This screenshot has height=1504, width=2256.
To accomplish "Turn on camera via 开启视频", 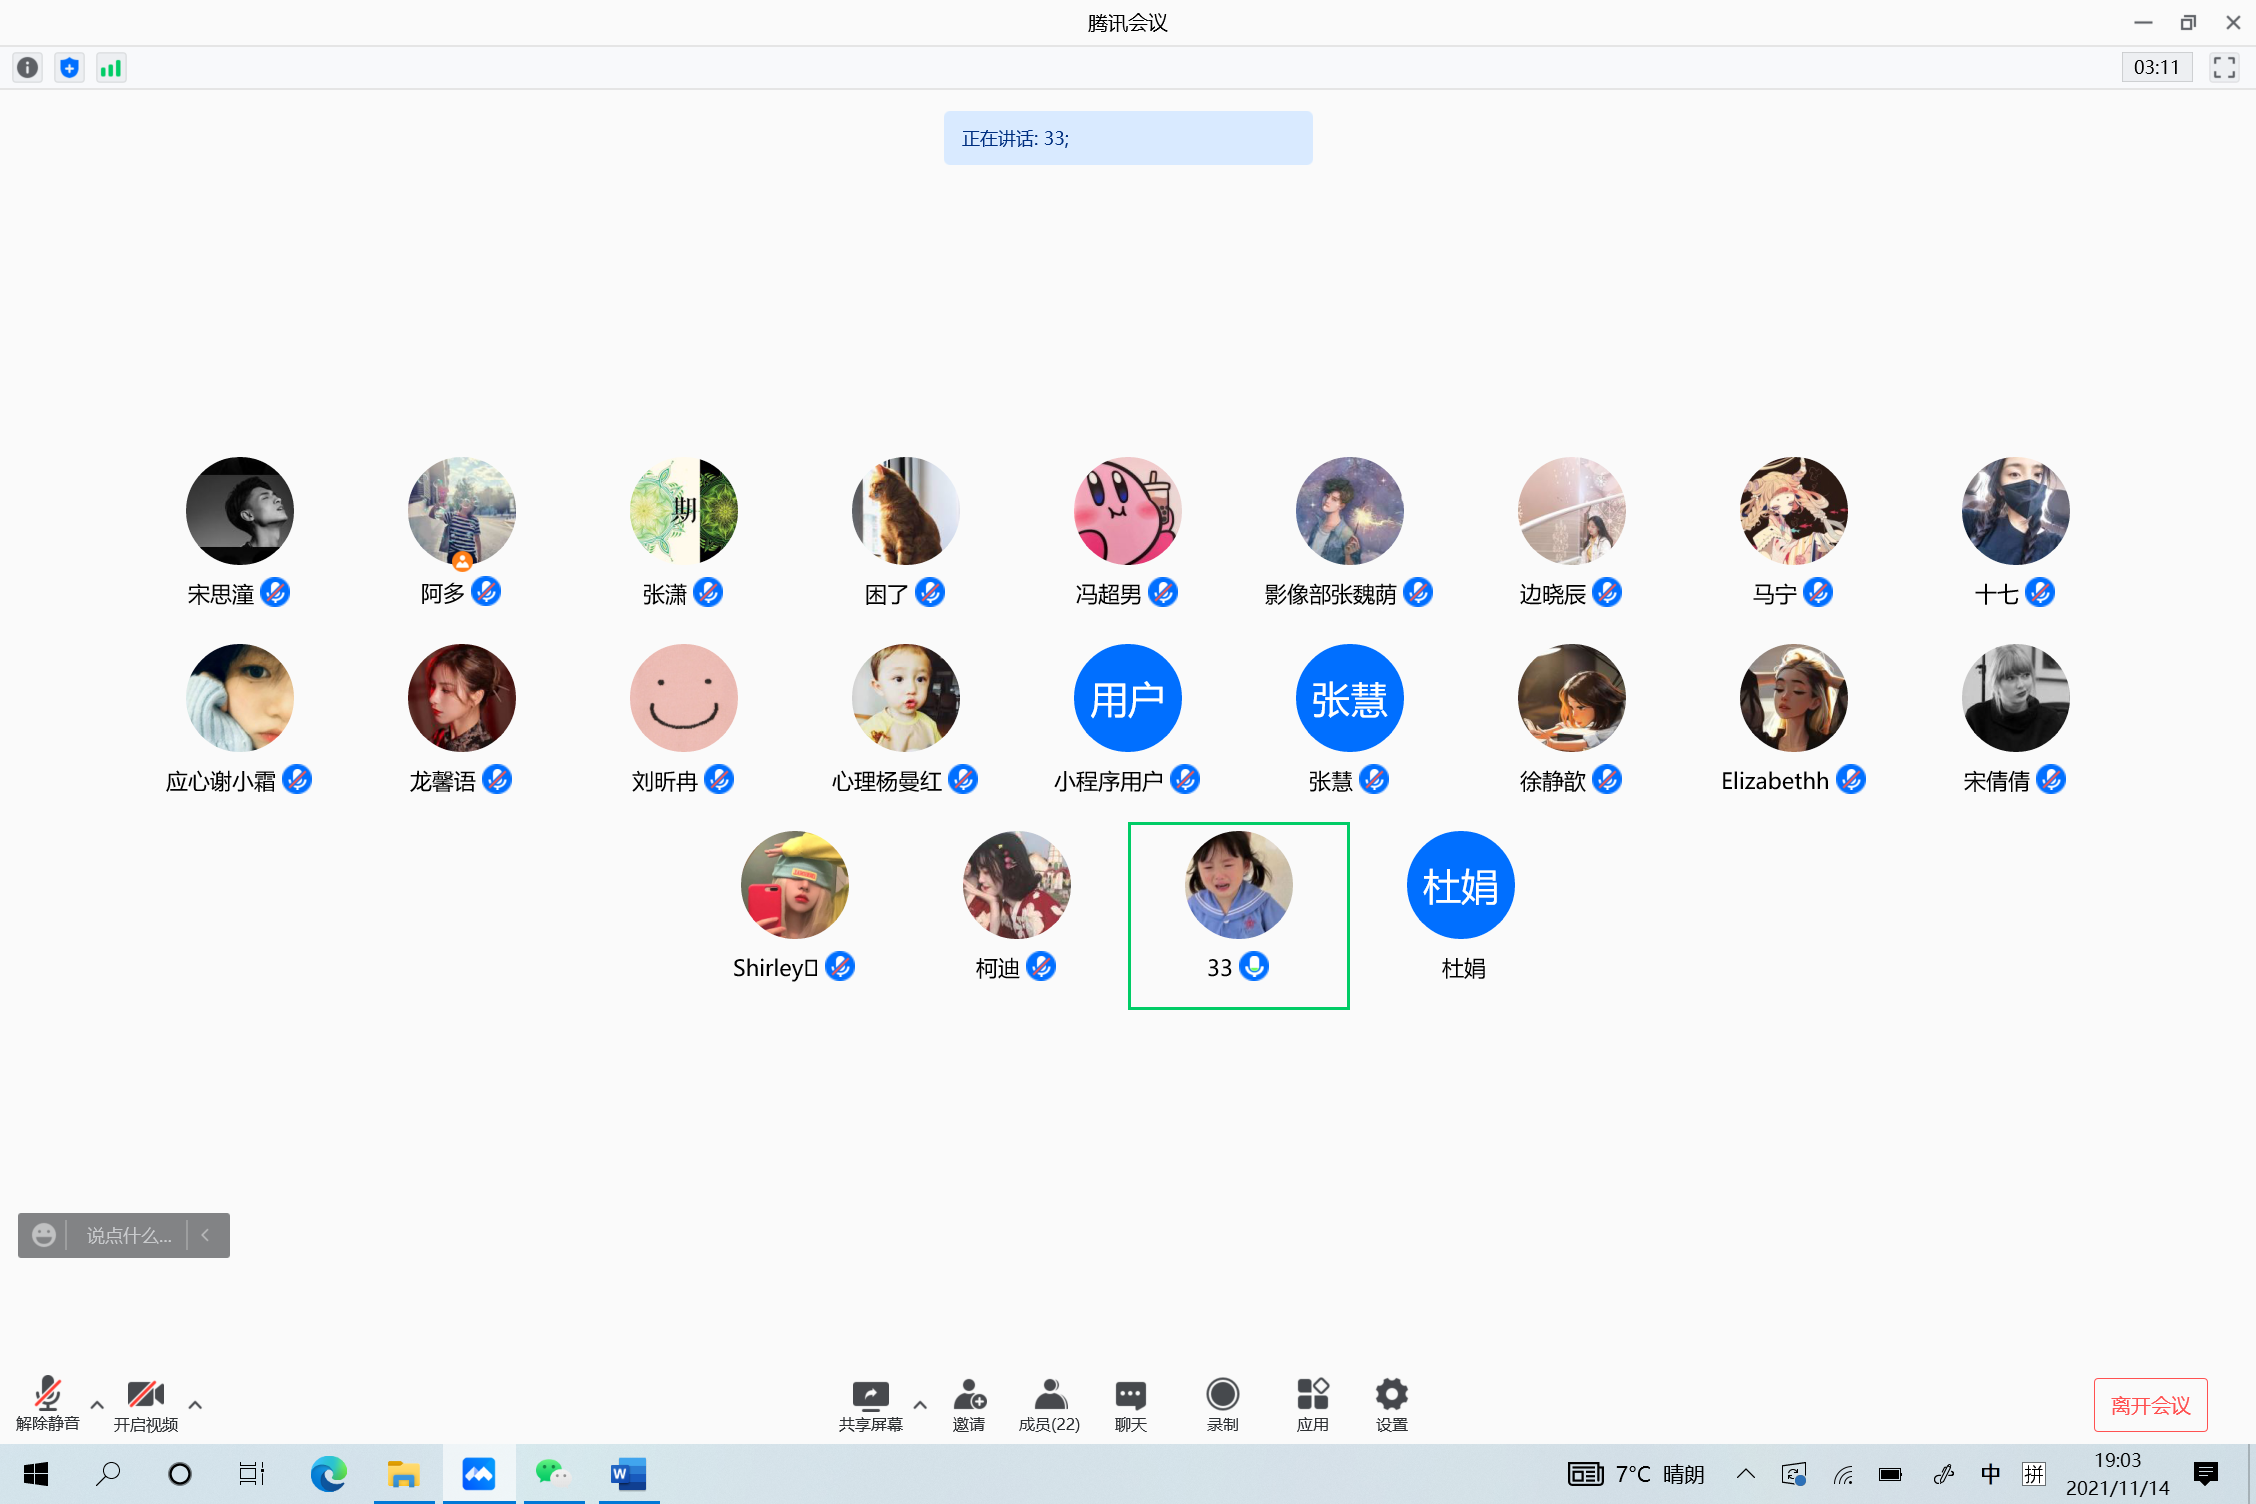I will [x=145, y=1404].
